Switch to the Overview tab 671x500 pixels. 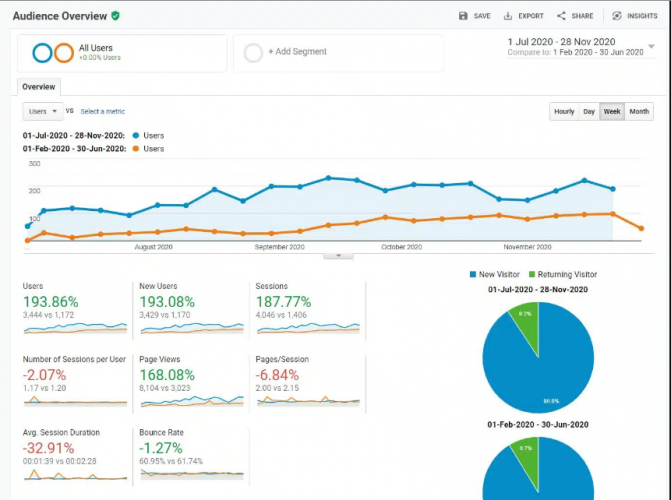click(x=39, y=87)
